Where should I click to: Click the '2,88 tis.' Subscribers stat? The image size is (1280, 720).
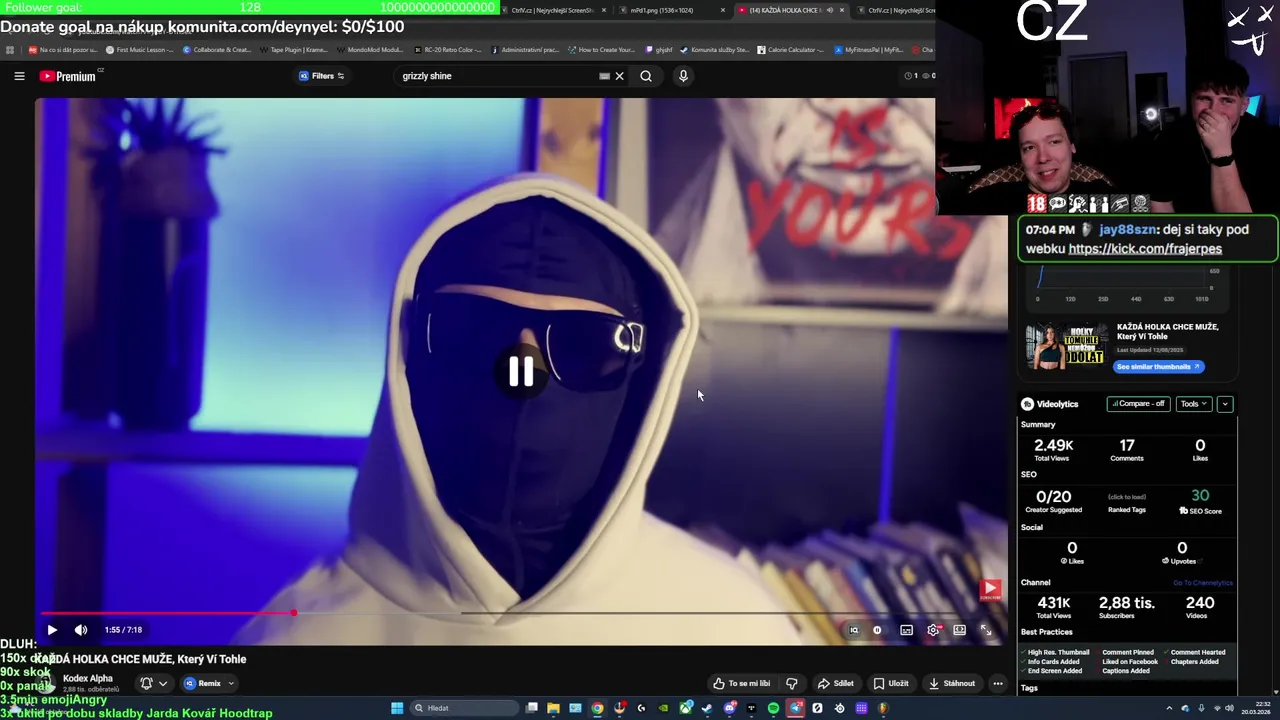1127,603
